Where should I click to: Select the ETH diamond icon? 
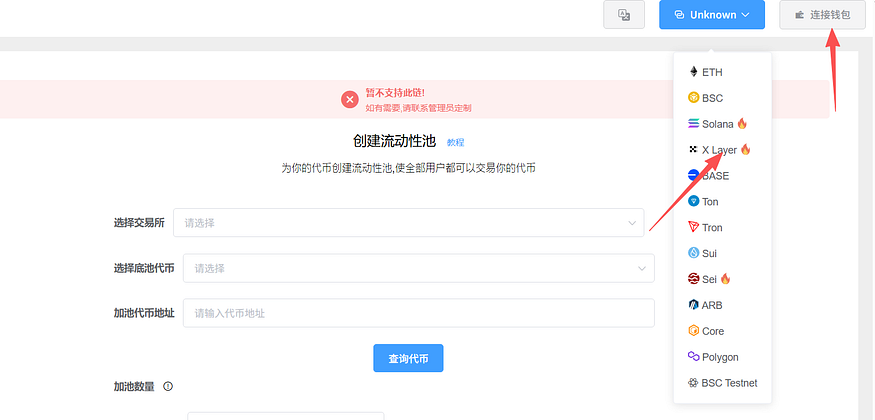pos(694,72)
